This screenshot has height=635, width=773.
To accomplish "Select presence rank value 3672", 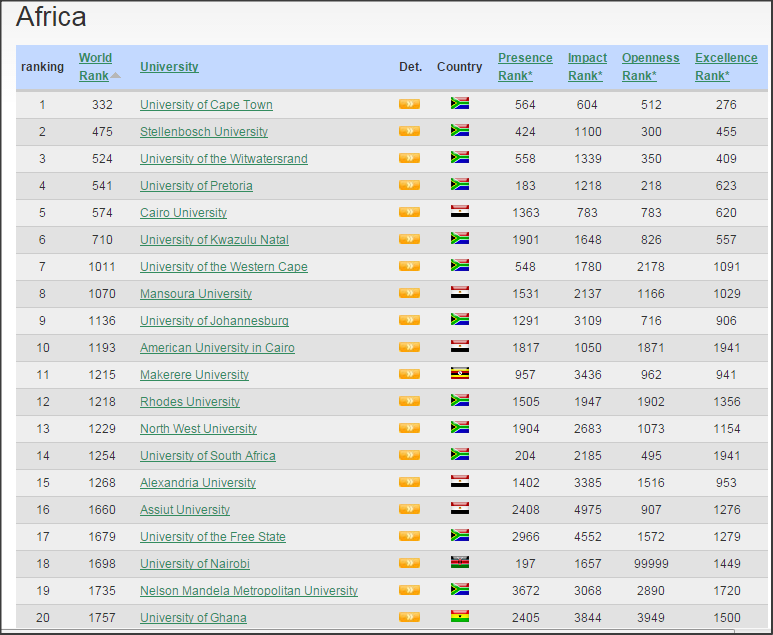I will [526, 591].
